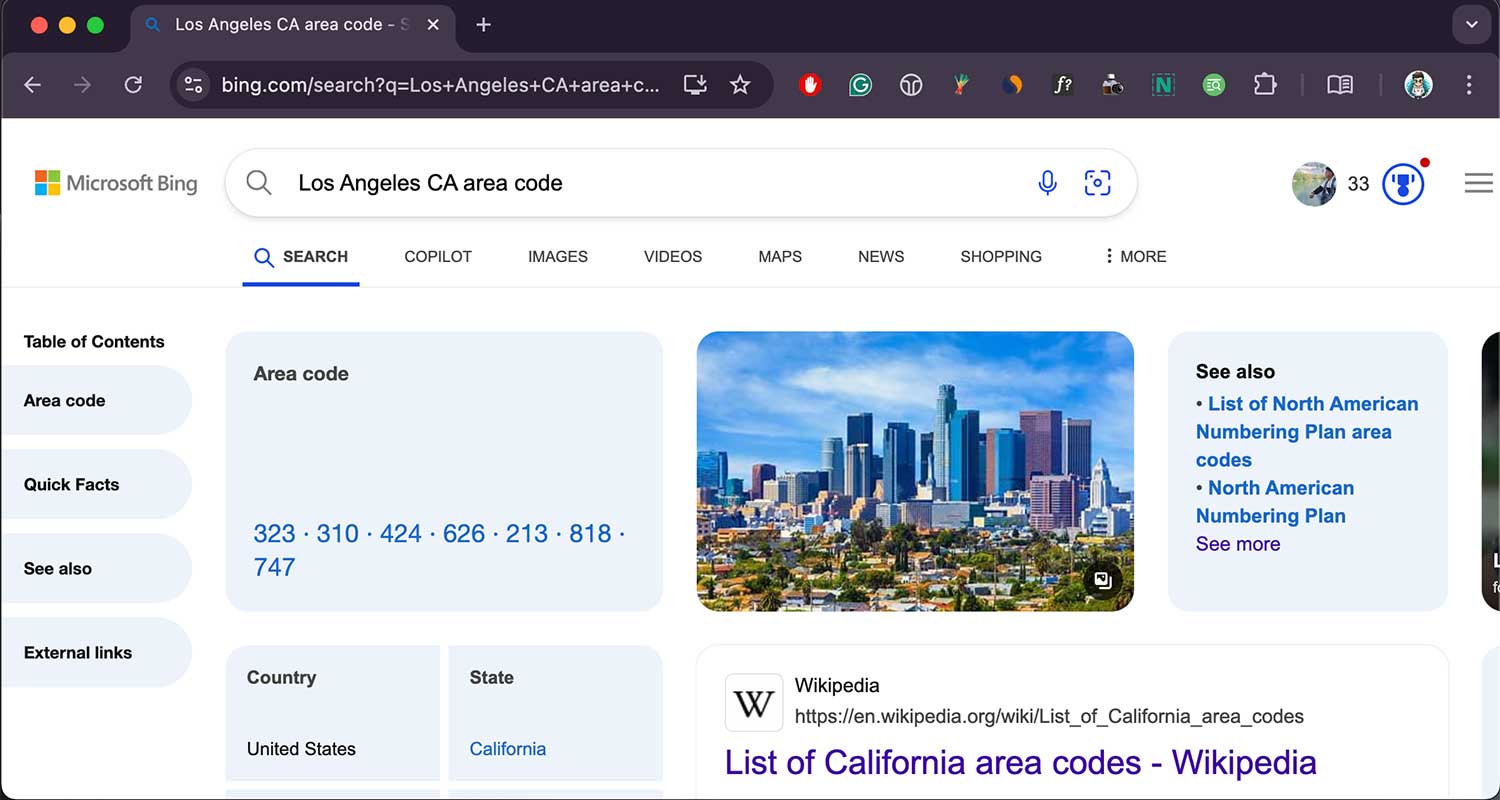Open the Chrome three-dot menu
The height and width of the screenshot is (800, 1500).
pyautogui.click(x=1470, y=85)
